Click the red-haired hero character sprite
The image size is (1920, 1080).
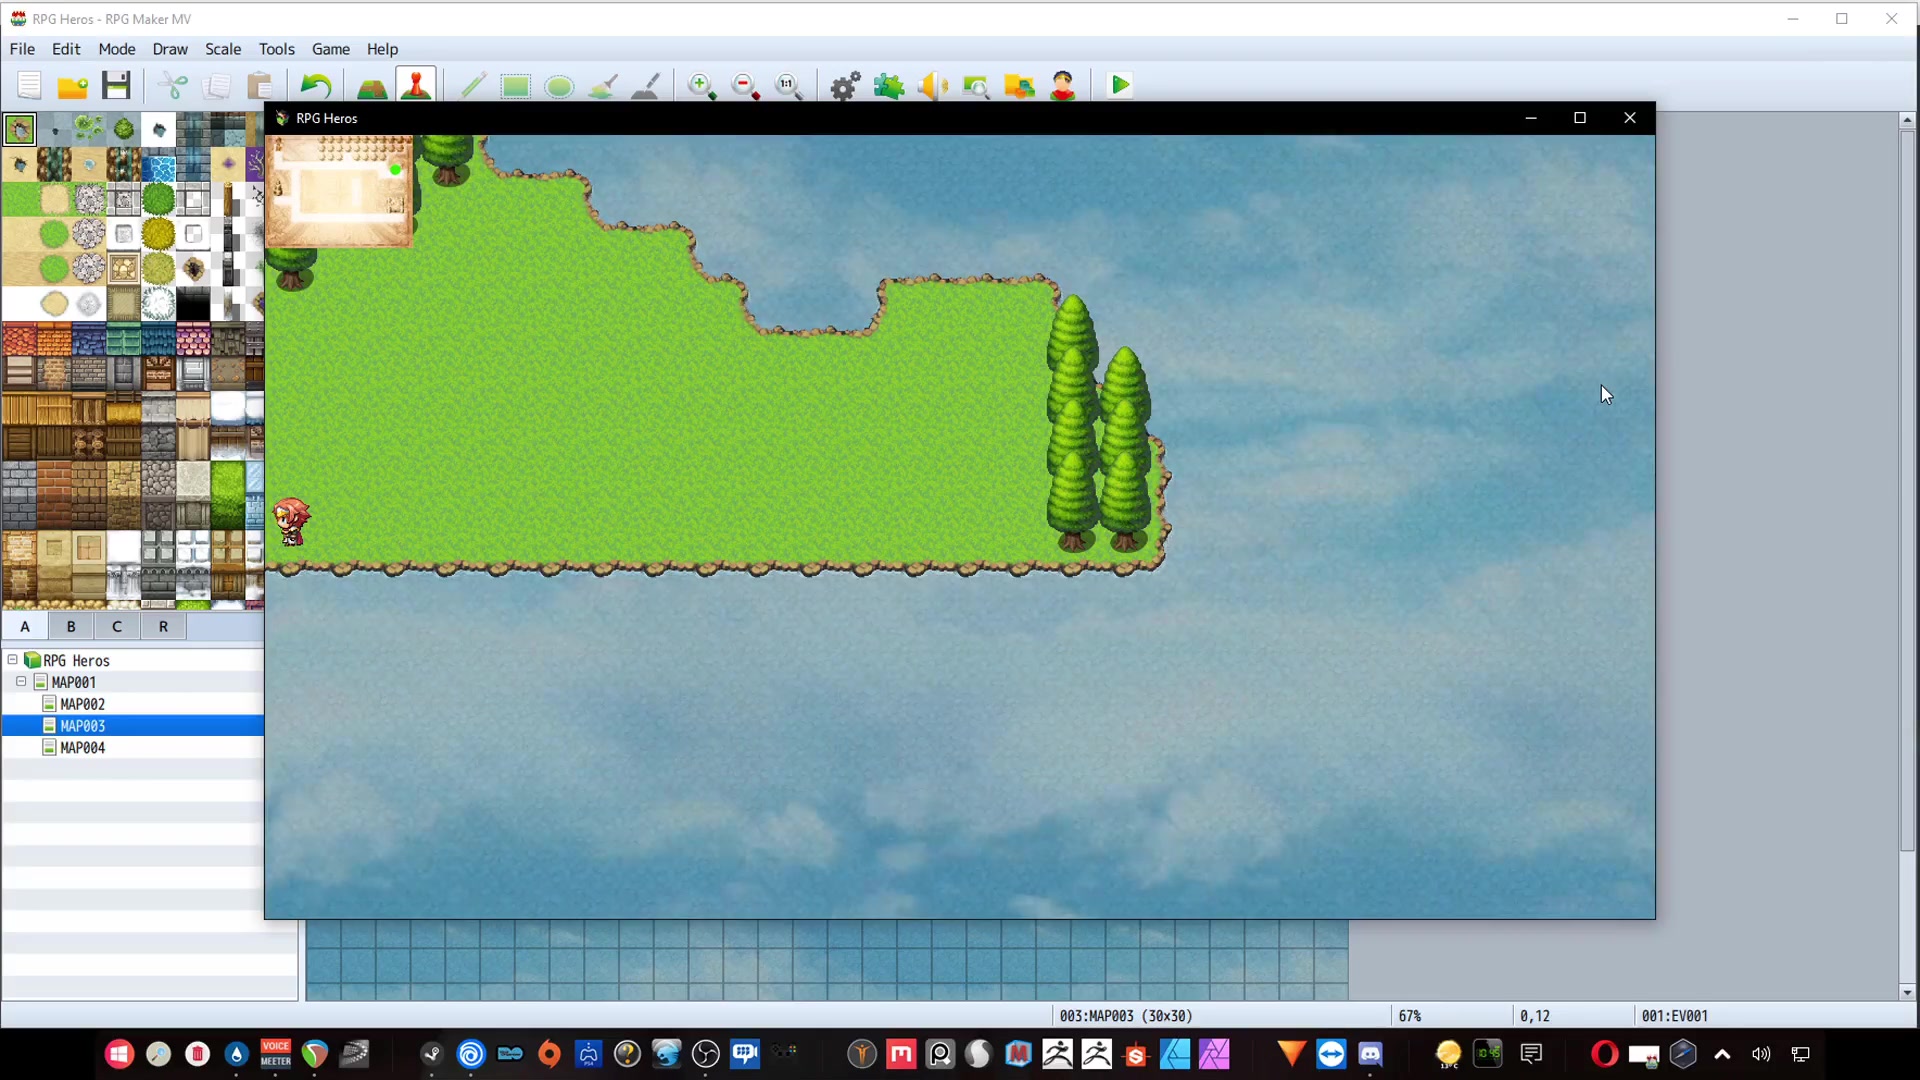click(x=291, y=522)
